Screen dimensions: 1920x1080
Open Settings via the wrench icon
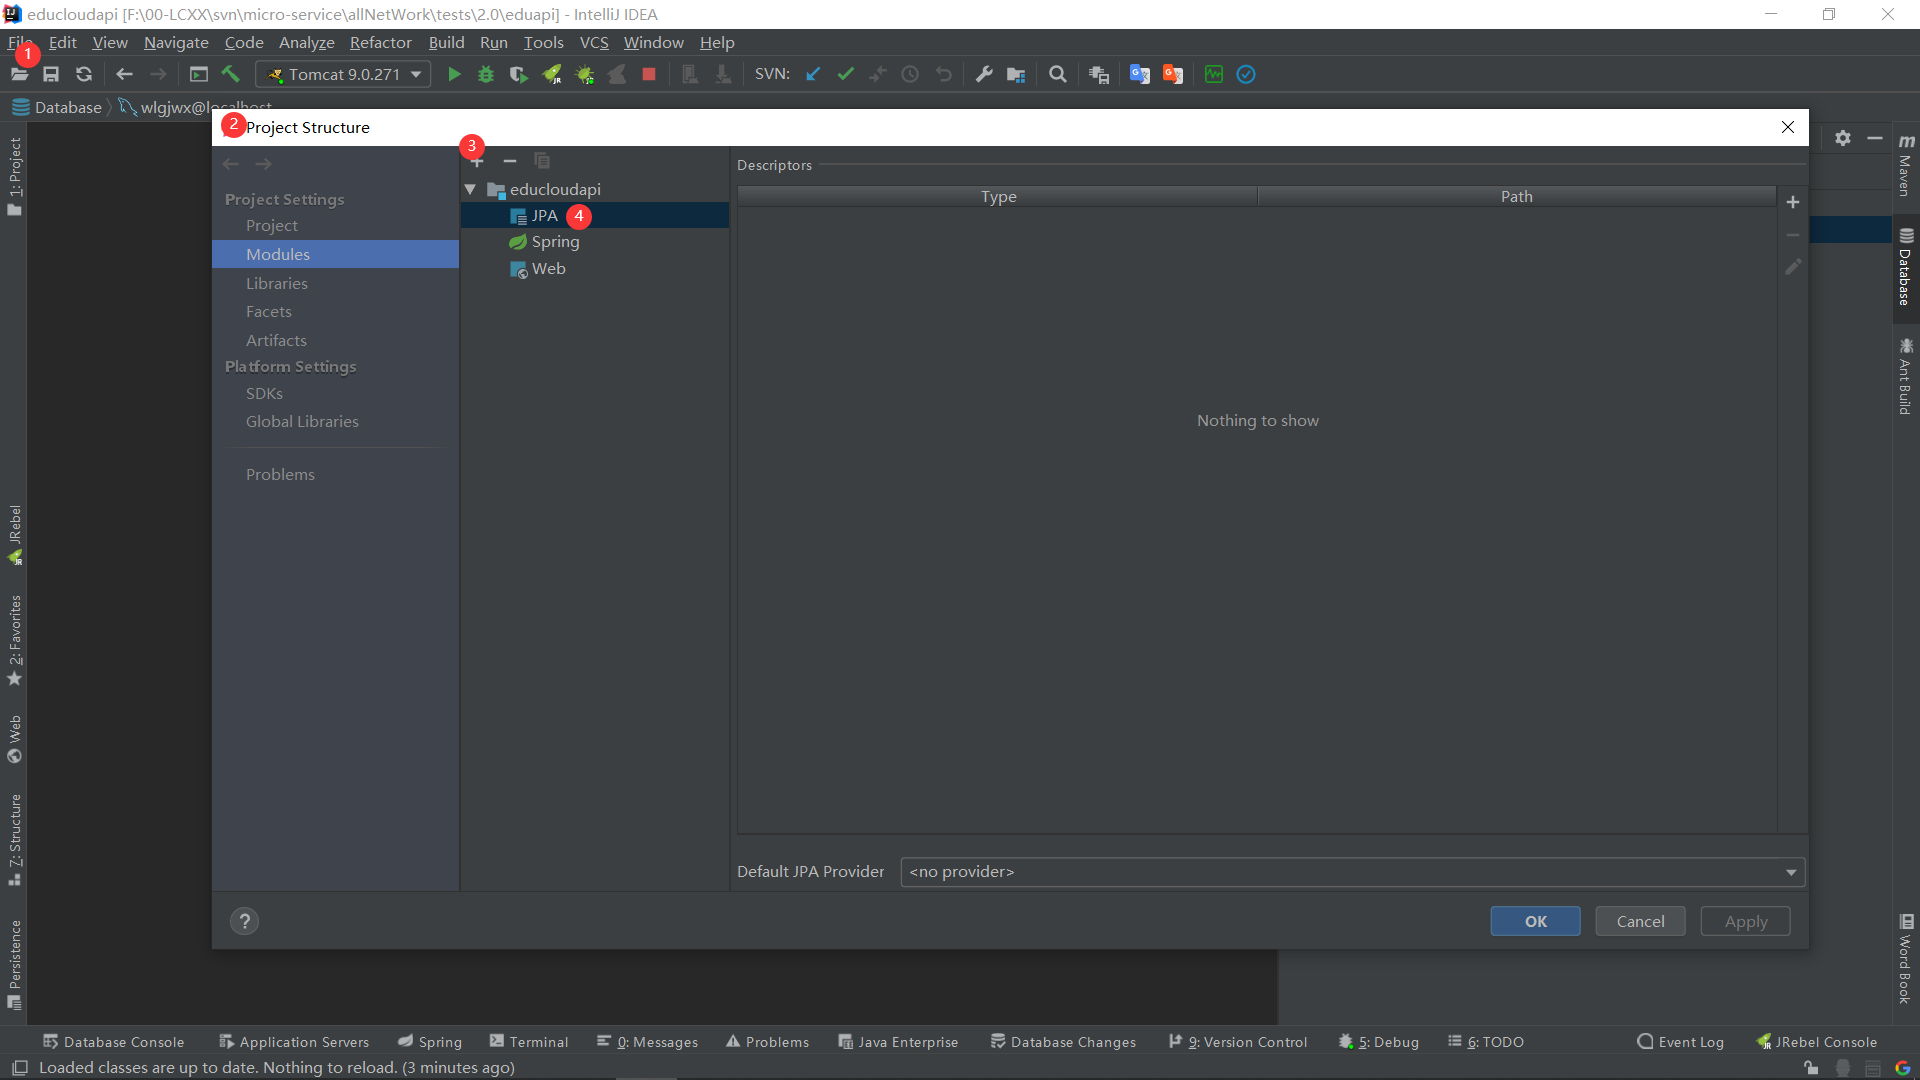pyautogui.click(x=984, y=74)
